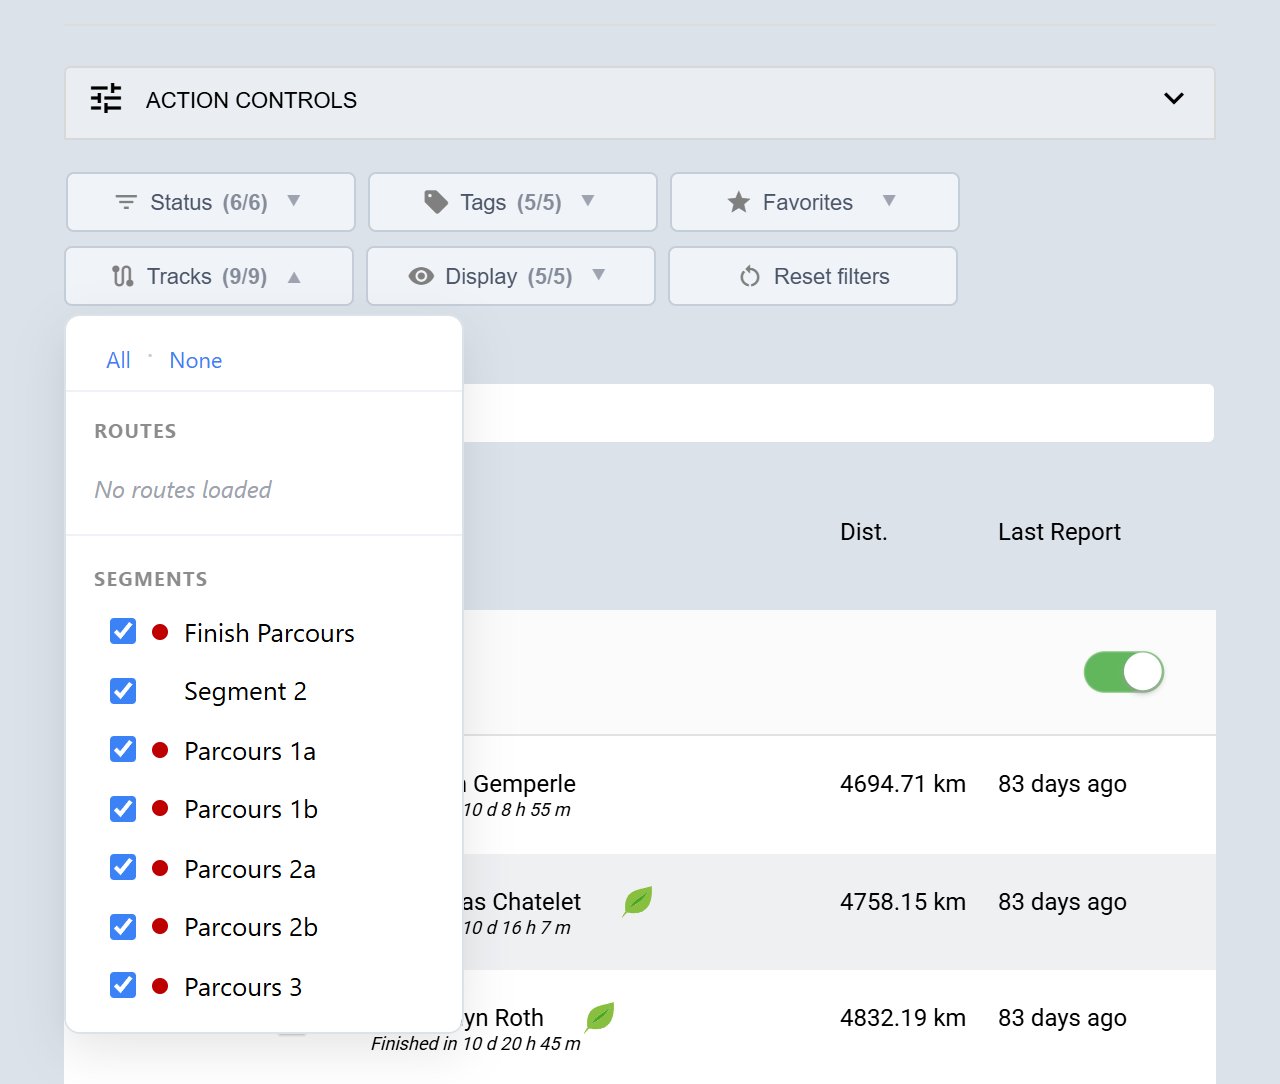Uncheck the Parcours 1b checkbox

click(123, 808)
